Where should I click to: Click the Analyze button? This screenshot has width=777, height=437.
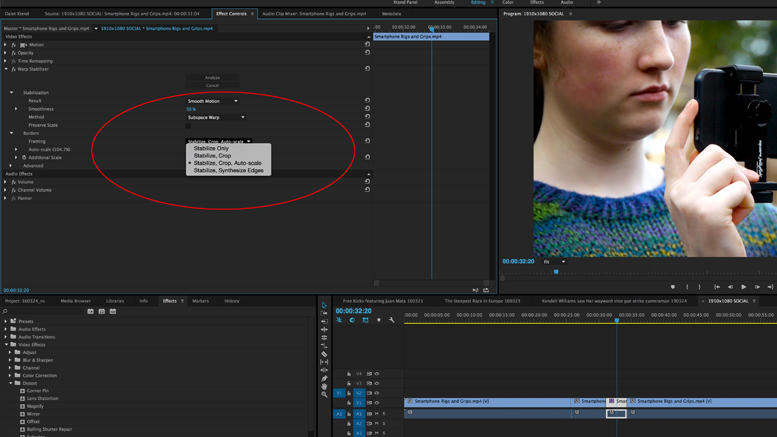tap(213, 77)
